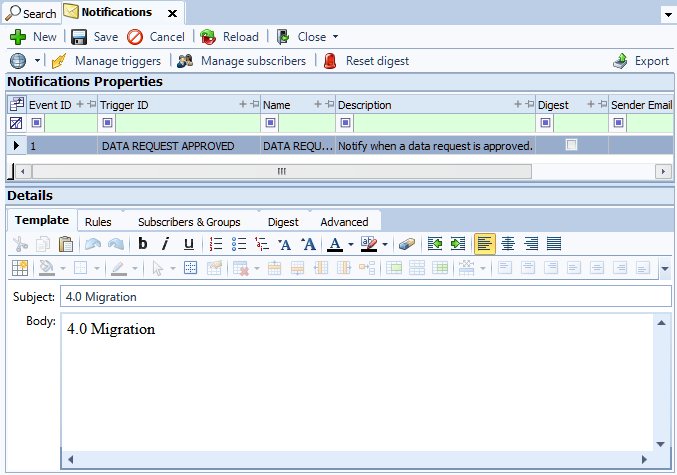Image resolution: width=677 pixels, height=475 pixels.
Task: Open the Subscribers & Groups tab
Action: tap(189, 222)
